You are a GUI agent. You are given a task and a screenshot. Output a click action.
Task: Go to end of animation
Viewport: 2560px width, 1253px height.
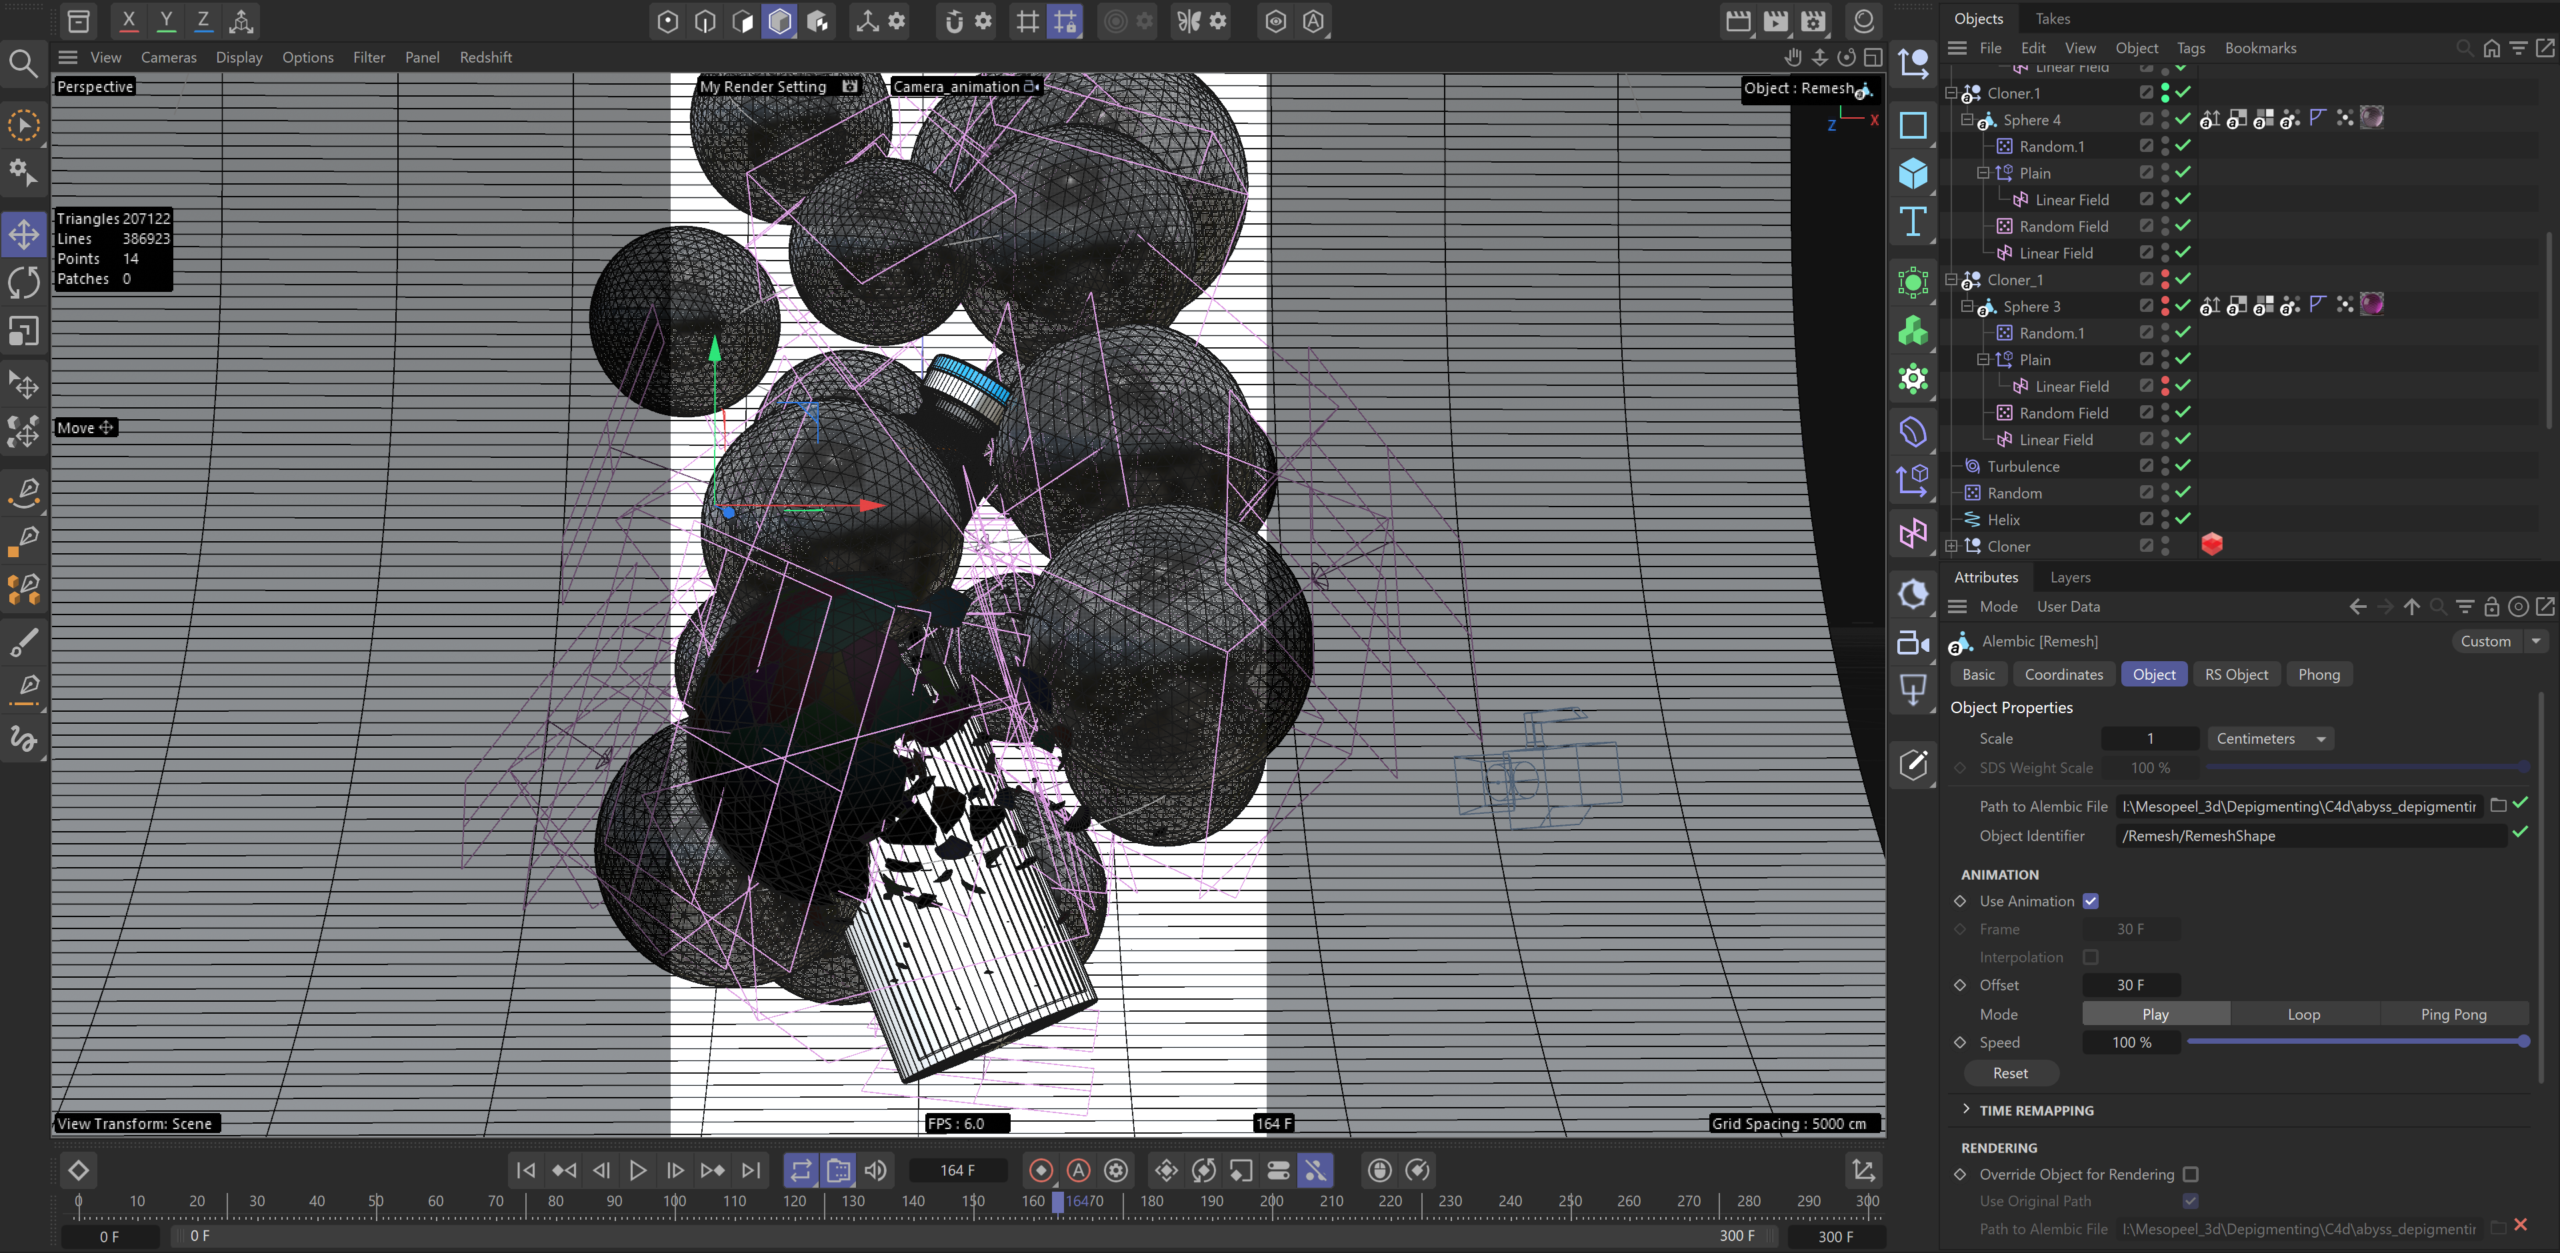click(x=751, y=1170)
